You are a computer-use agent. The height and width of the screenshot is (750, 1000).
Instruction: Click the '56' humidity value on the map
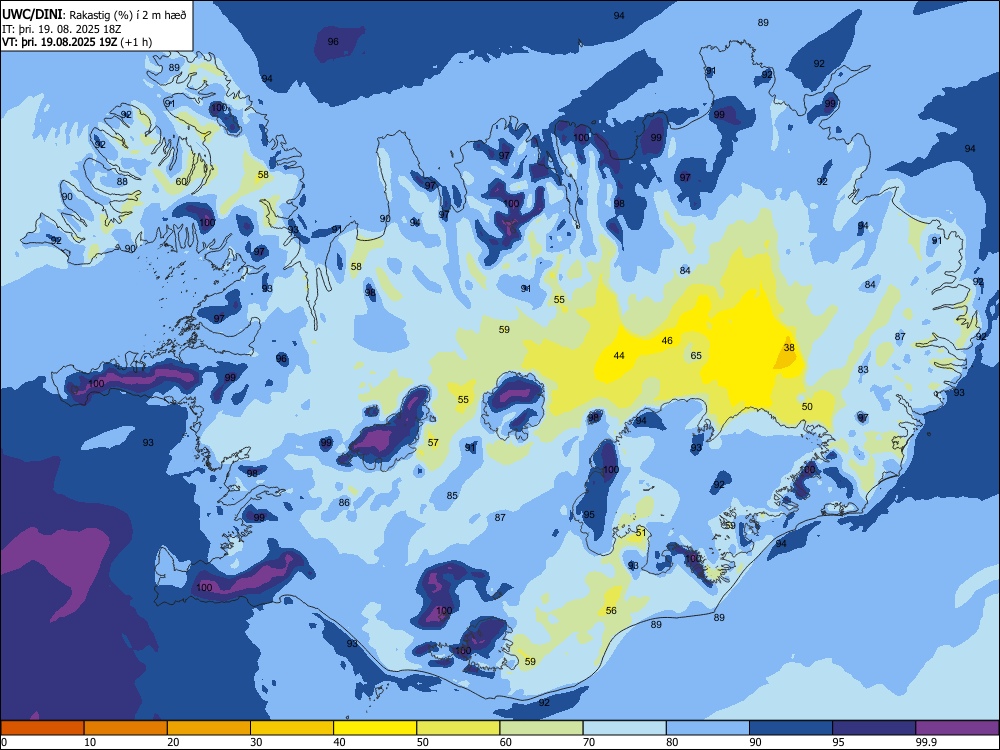coord(611,610)
